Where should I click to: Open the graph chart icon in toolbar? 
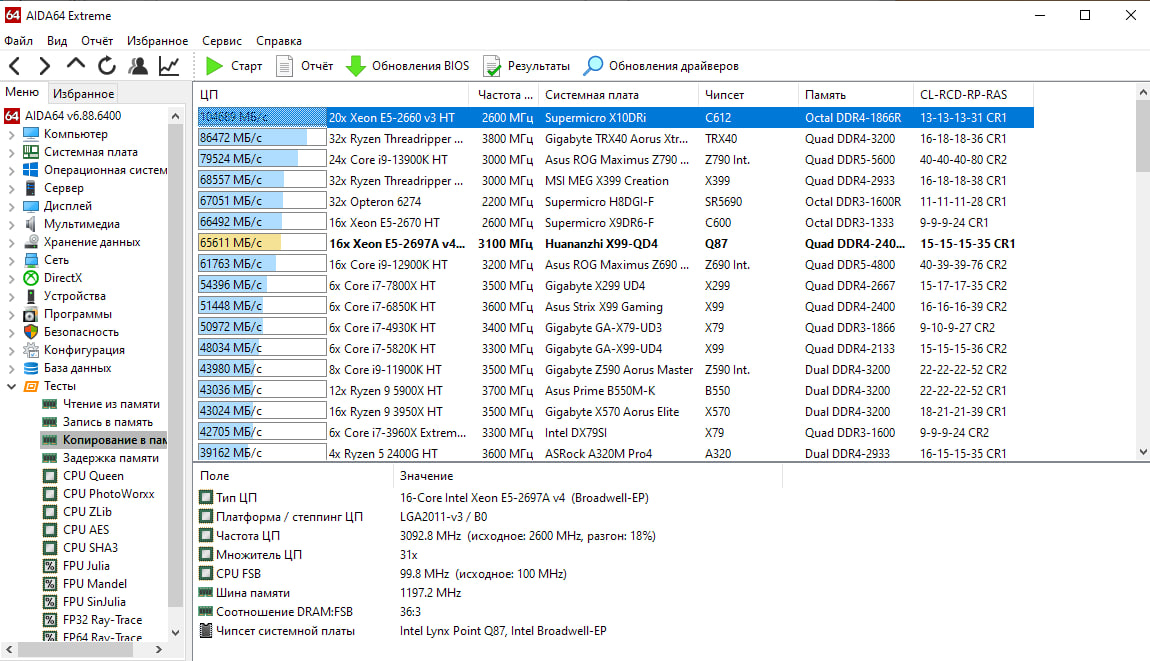(169, 66)
